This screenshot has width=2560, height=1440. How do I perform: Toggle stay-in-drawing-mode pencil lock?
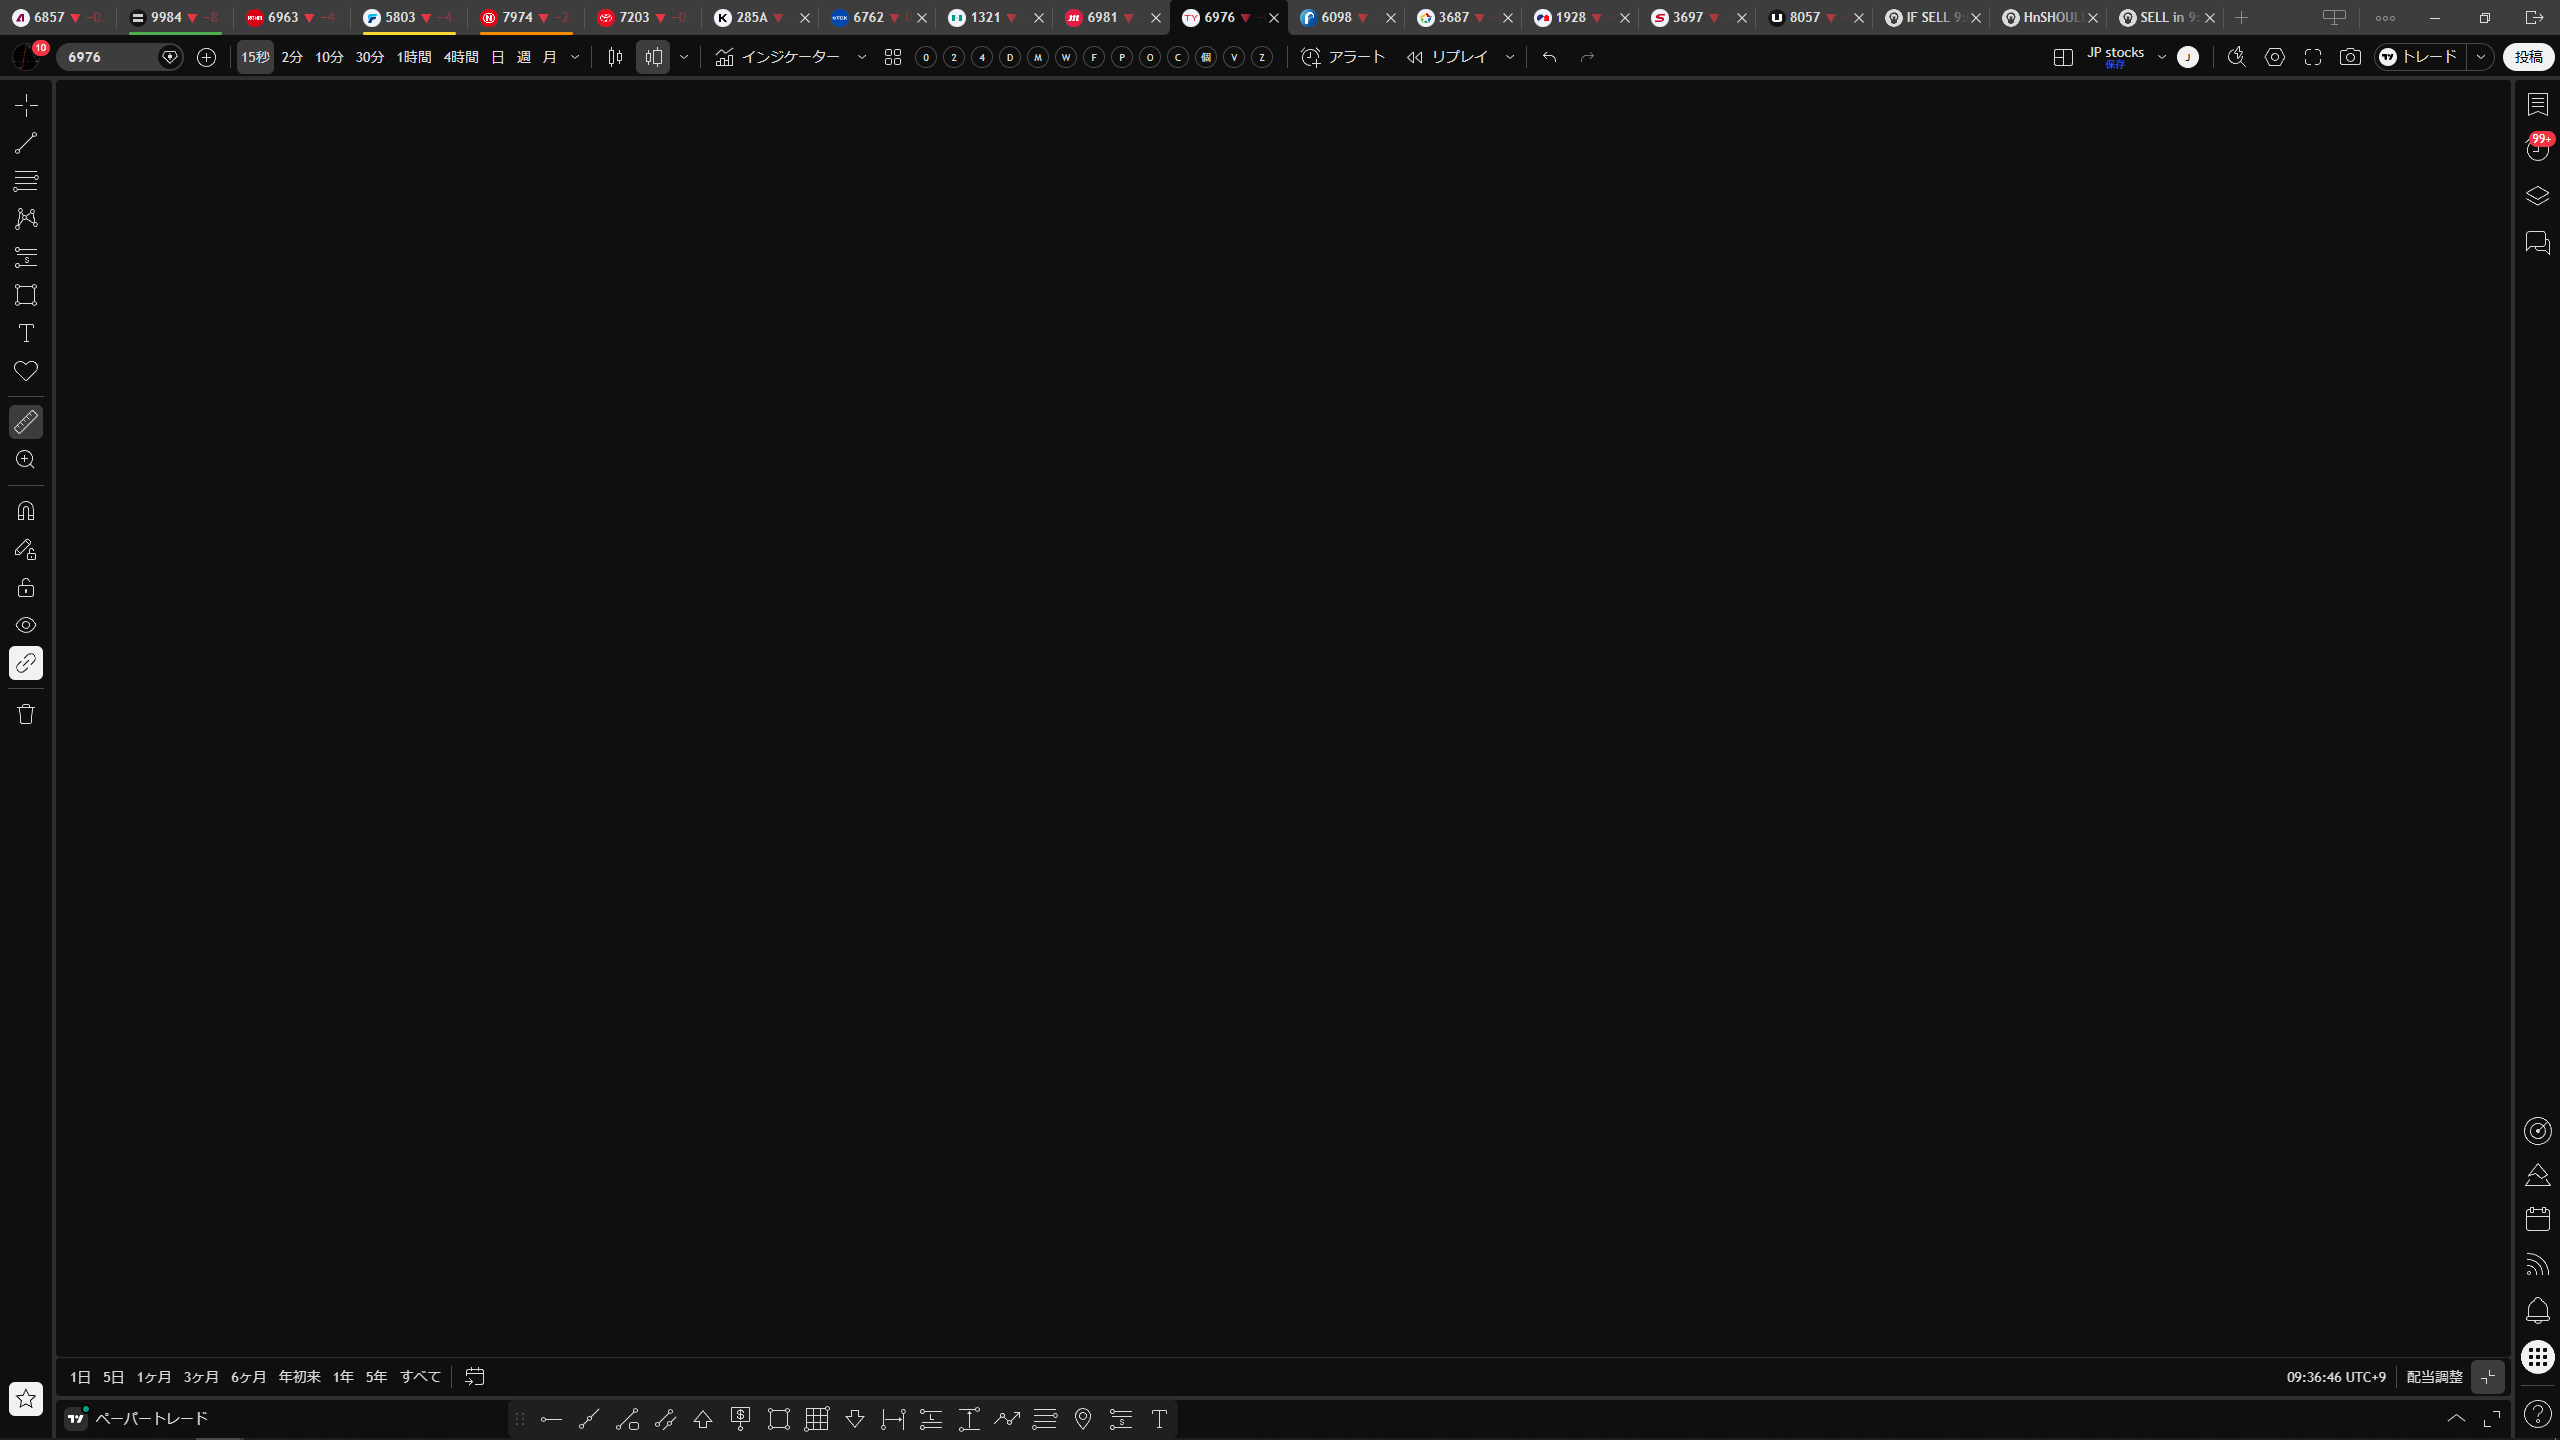[26, 549]
